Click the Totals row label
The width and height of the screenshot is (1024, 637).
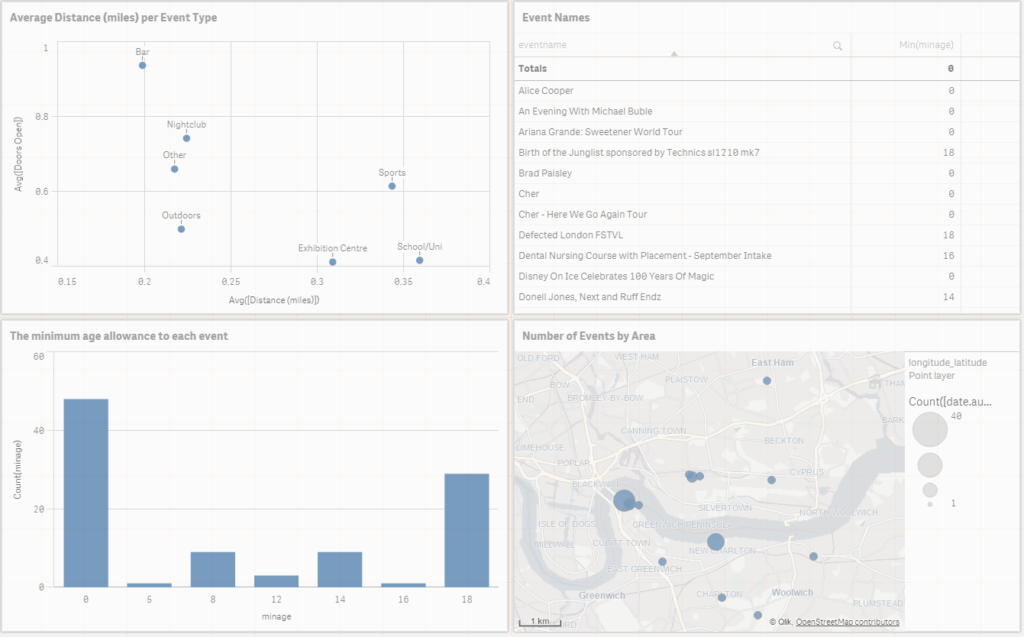pyautogui.click(x=532, y=69)
